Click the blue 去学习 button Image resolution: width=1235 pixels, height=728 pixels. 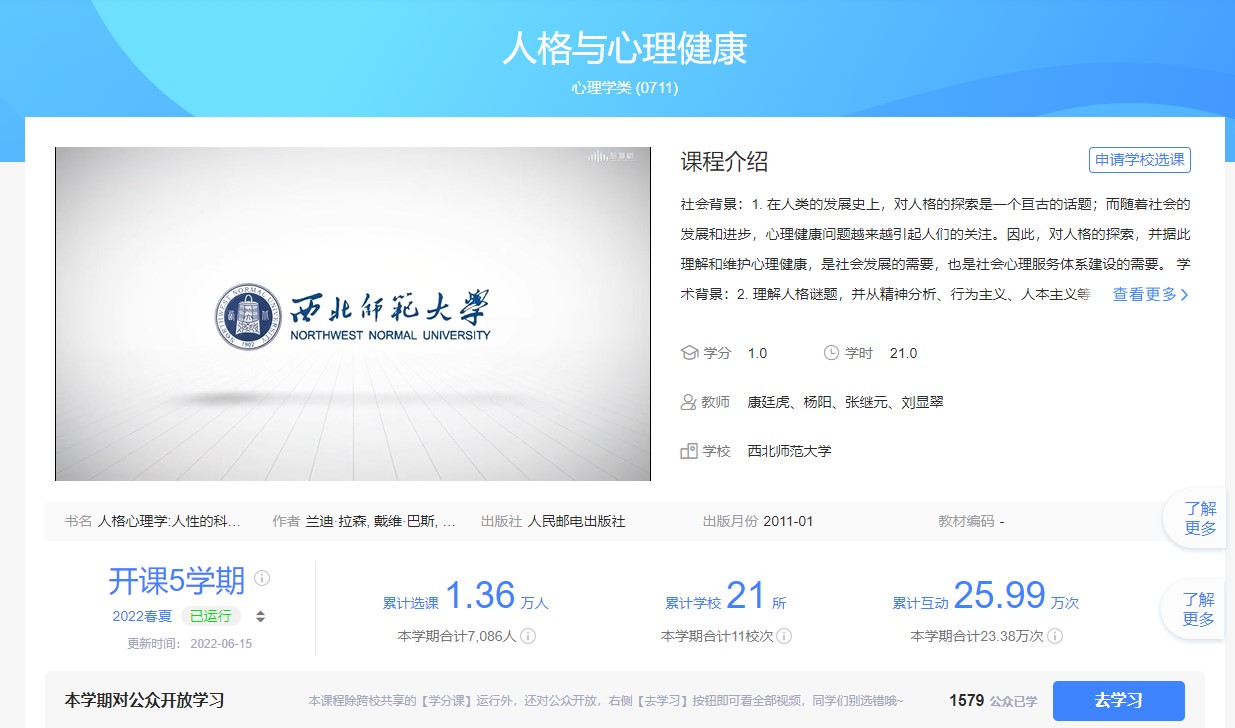(1118, 700)
